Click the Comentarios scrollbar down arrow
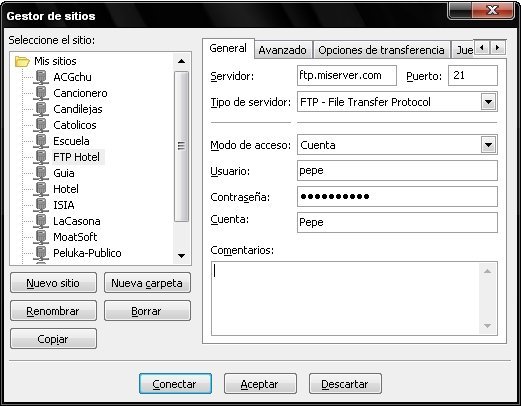The height and width of the screenshot is (406, 521). tap(488, 326)
